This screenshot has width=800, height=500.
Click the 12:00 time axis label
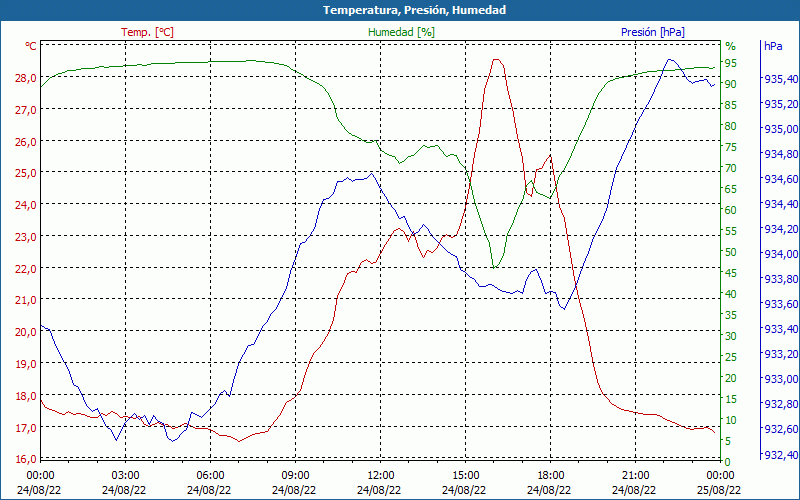[x=380, y=476]
